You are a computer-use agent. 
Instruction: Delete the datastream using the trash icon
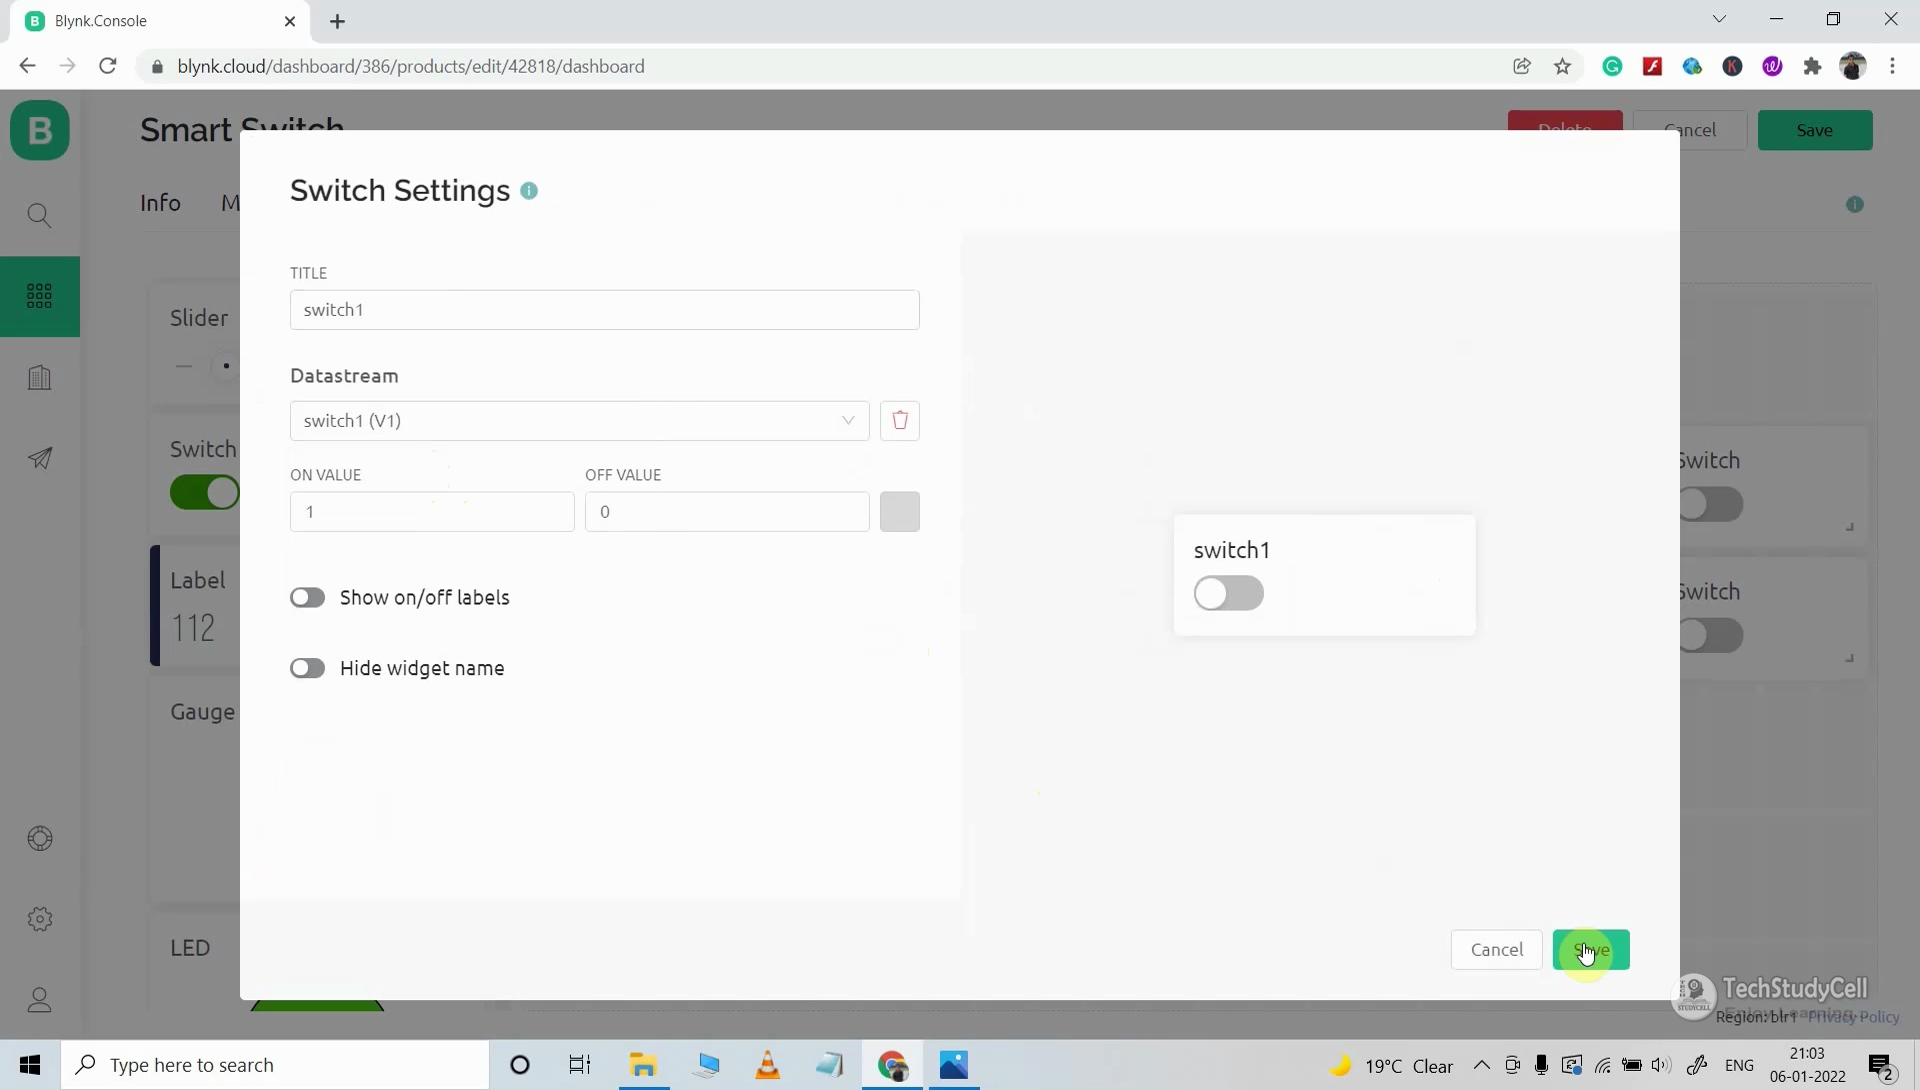click(x=899, y=420)
